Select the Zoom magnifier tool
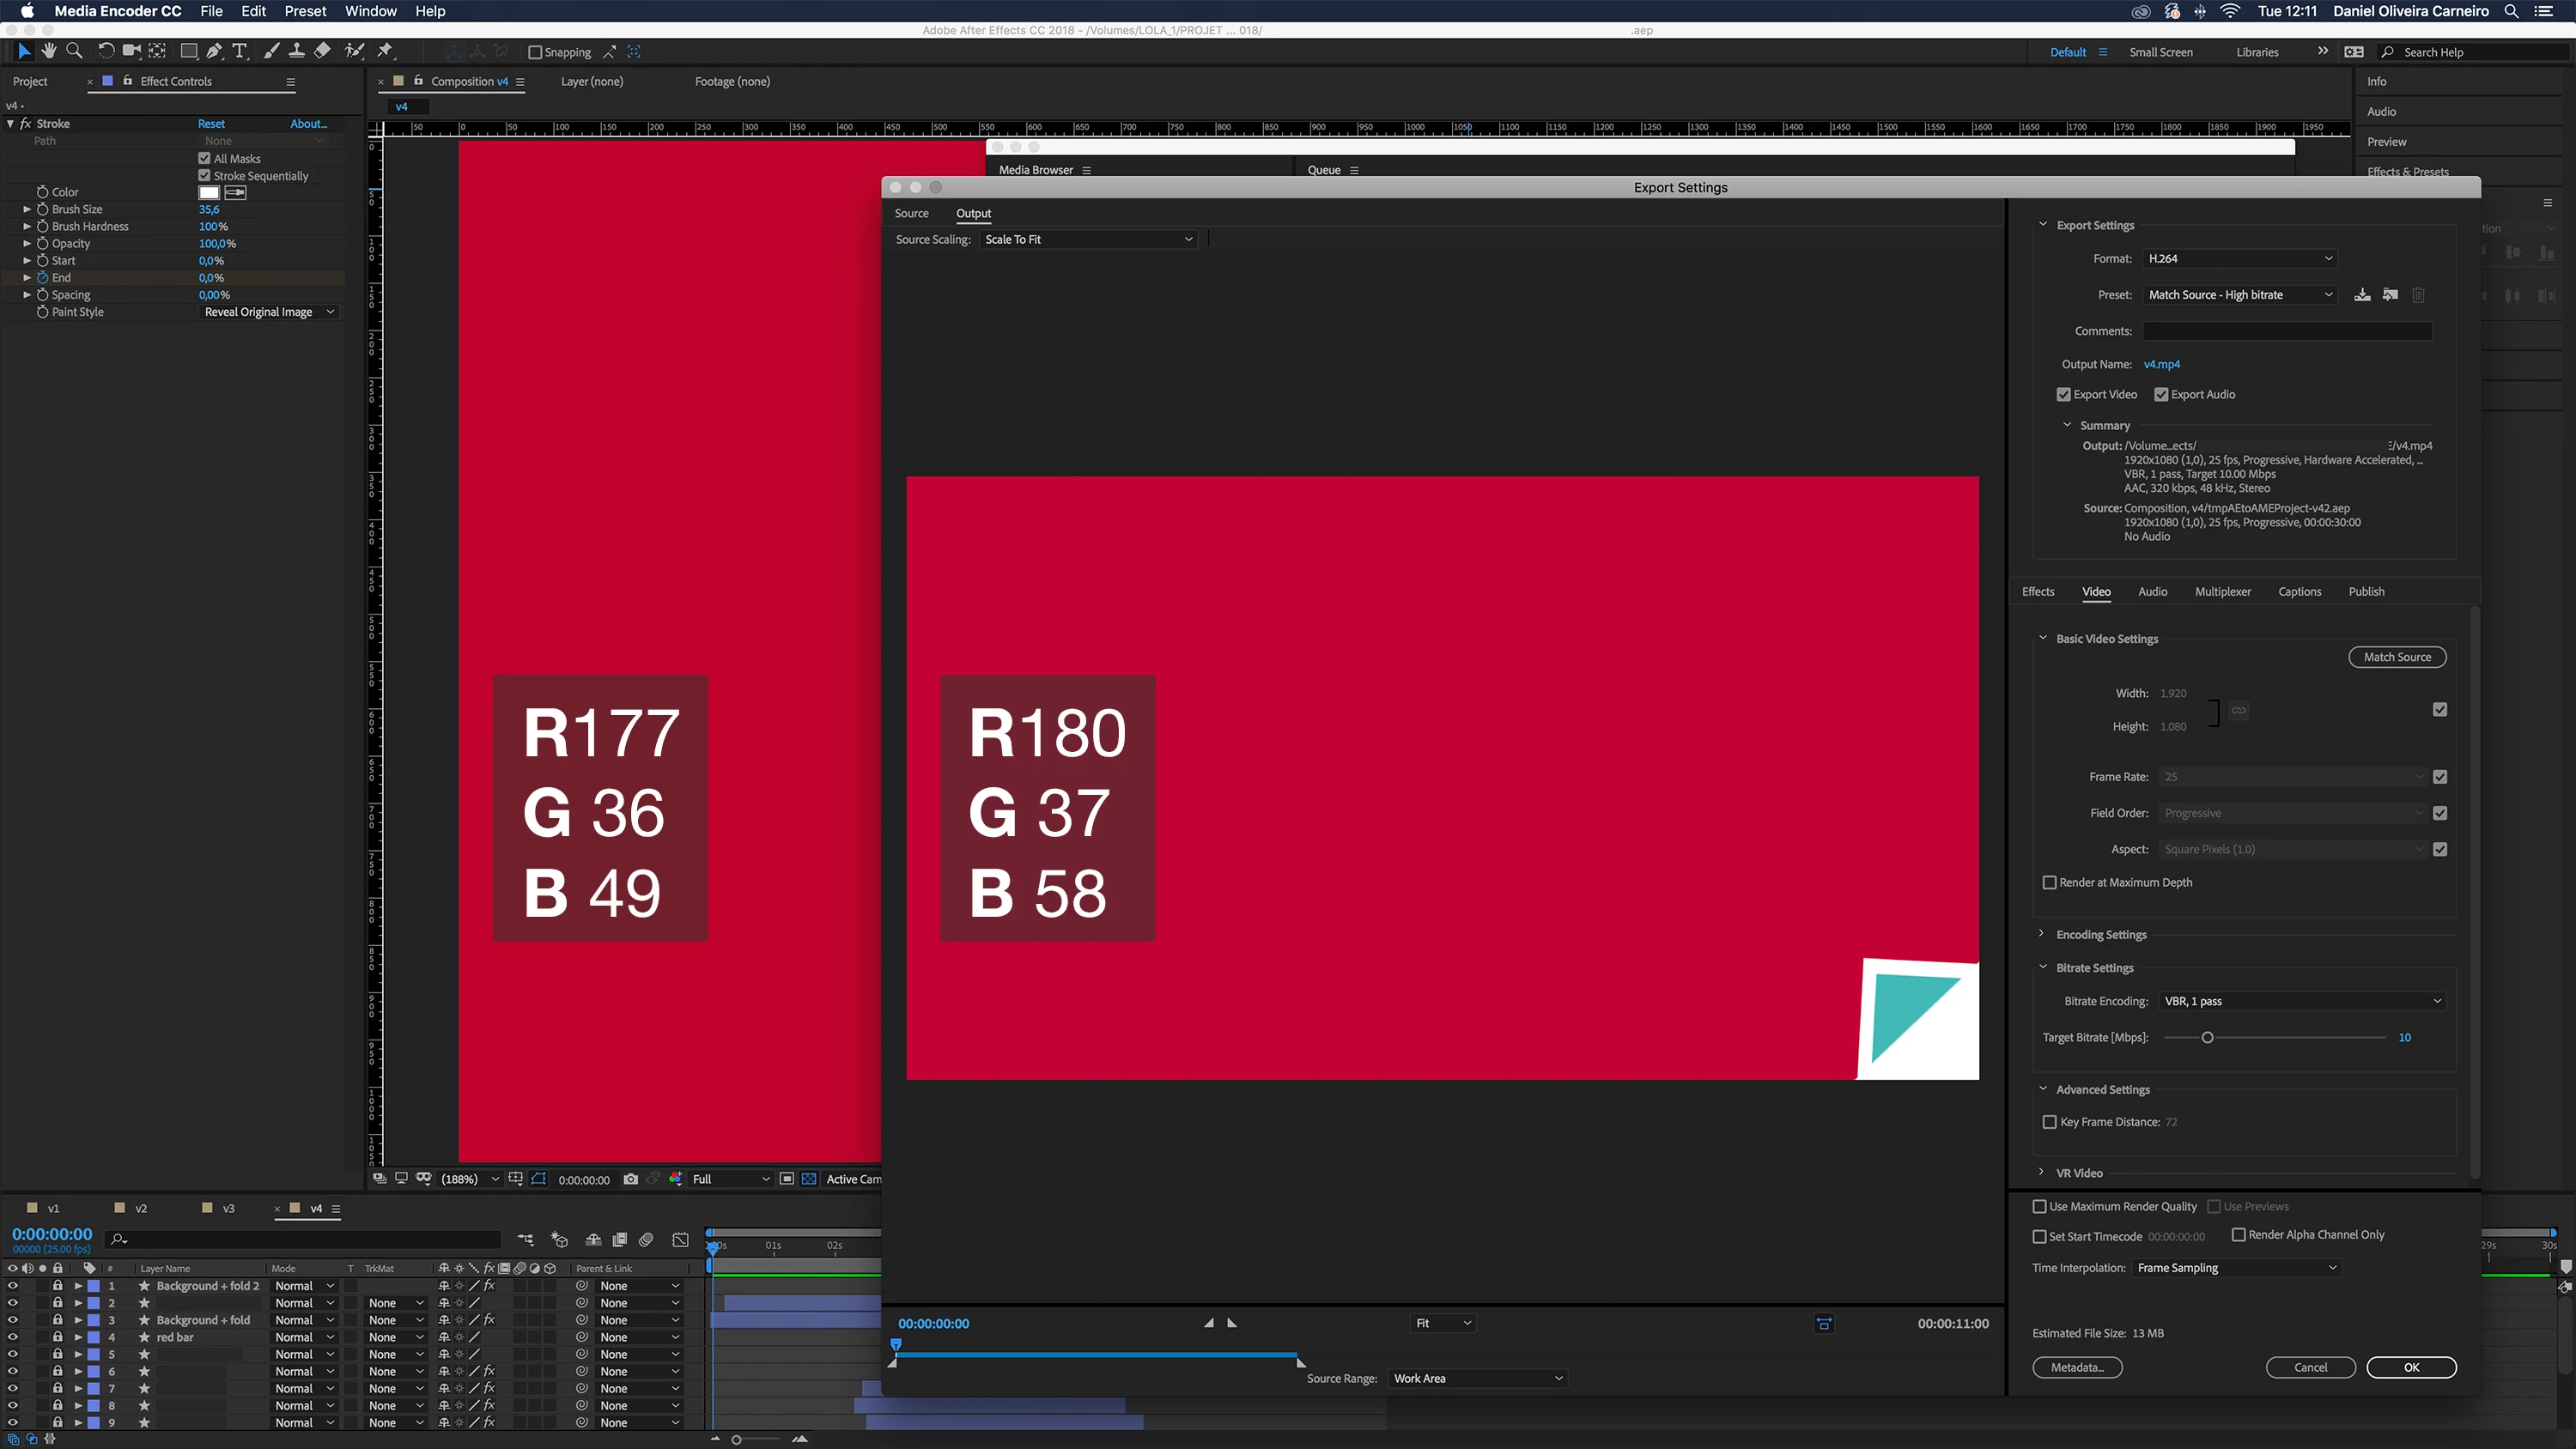 (x=74, y=51)
